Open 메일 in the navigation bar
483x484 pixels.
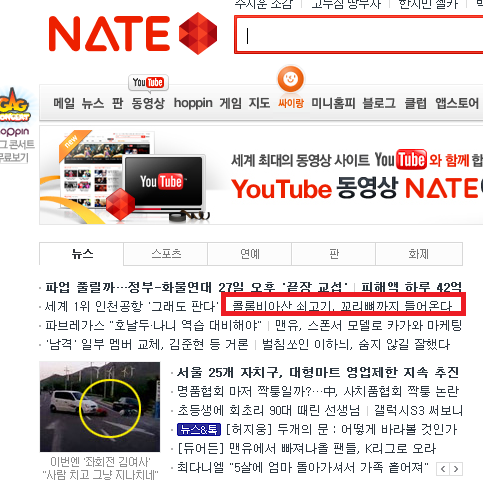[64, 103]
